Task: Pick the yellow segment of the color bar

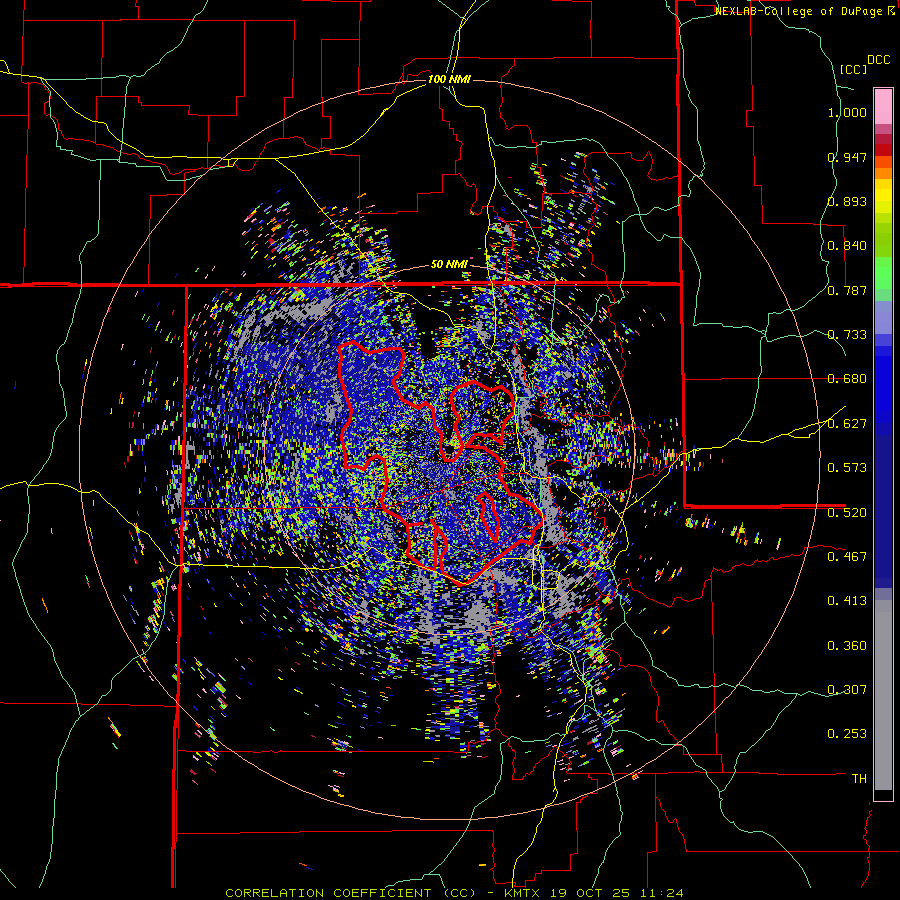Action: point(883,196)
